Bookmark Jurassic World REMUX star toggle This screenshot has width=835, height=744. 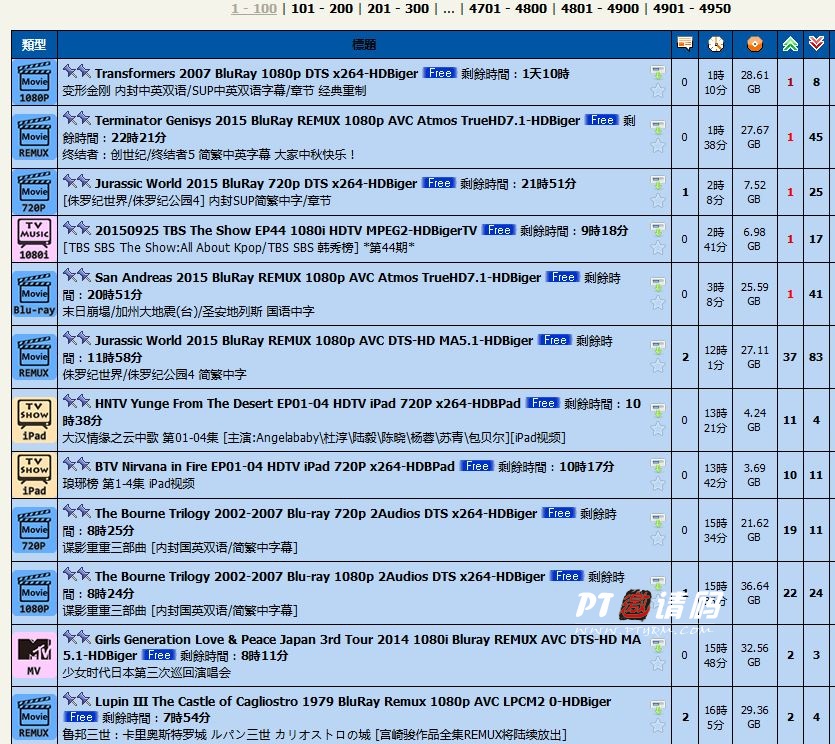[x=658, y=365]
